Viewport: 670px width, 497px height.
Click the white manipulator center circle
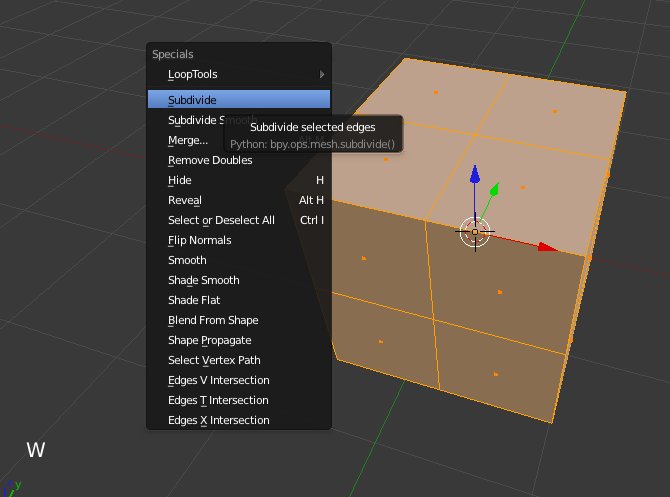tap(475, 232)
